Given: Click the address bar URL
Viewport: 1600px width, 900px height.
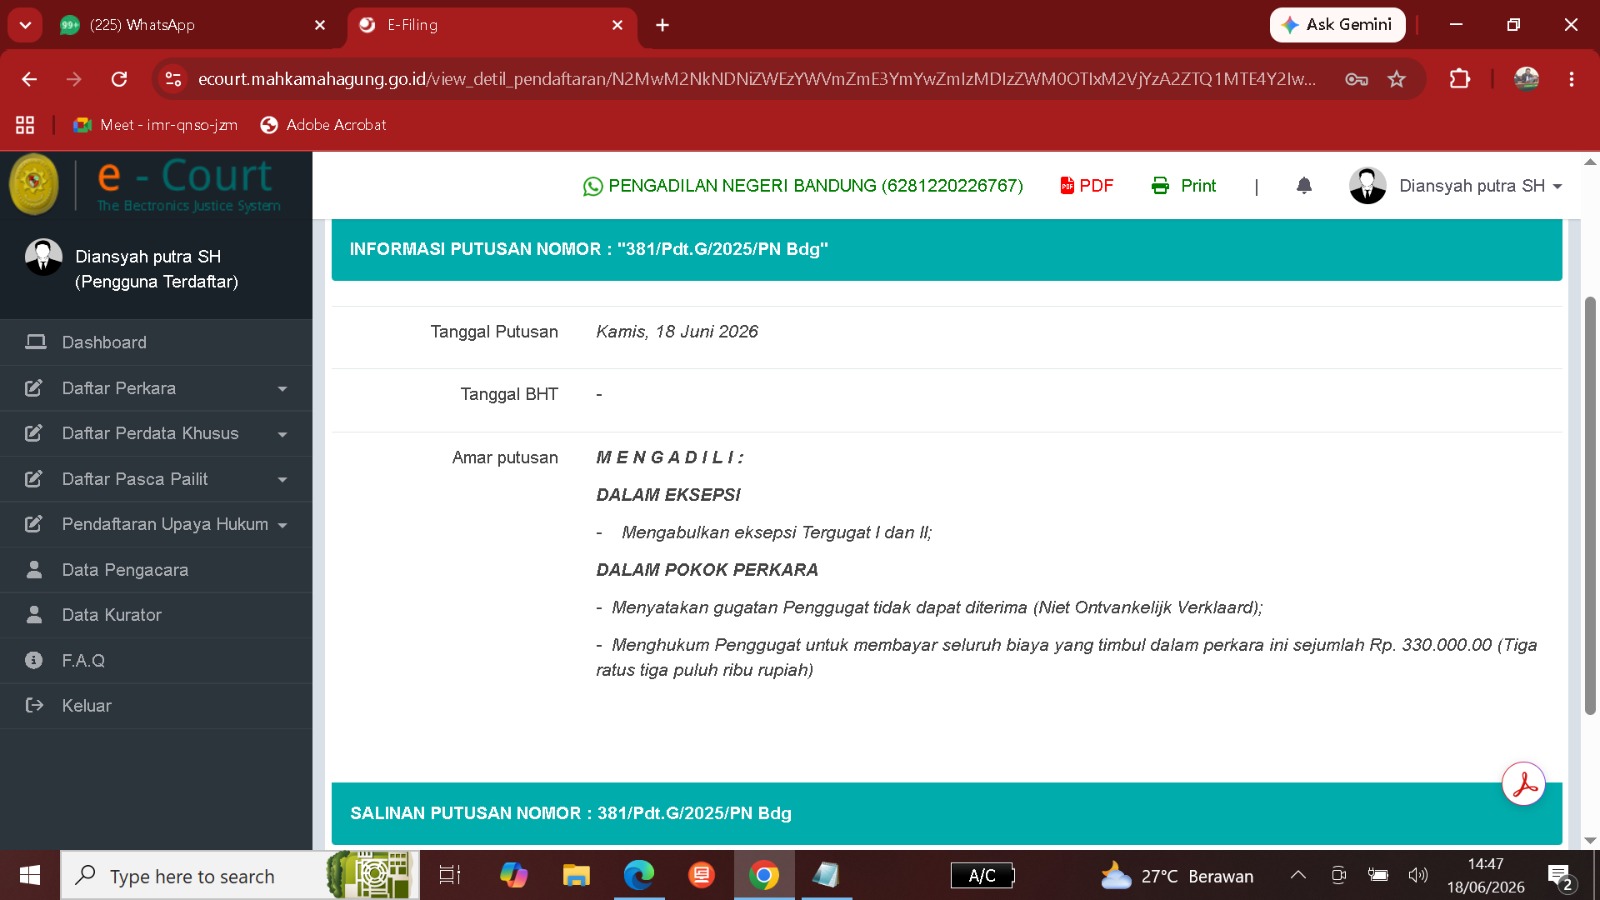Looking at the screenshot, I should pos(757,79).
